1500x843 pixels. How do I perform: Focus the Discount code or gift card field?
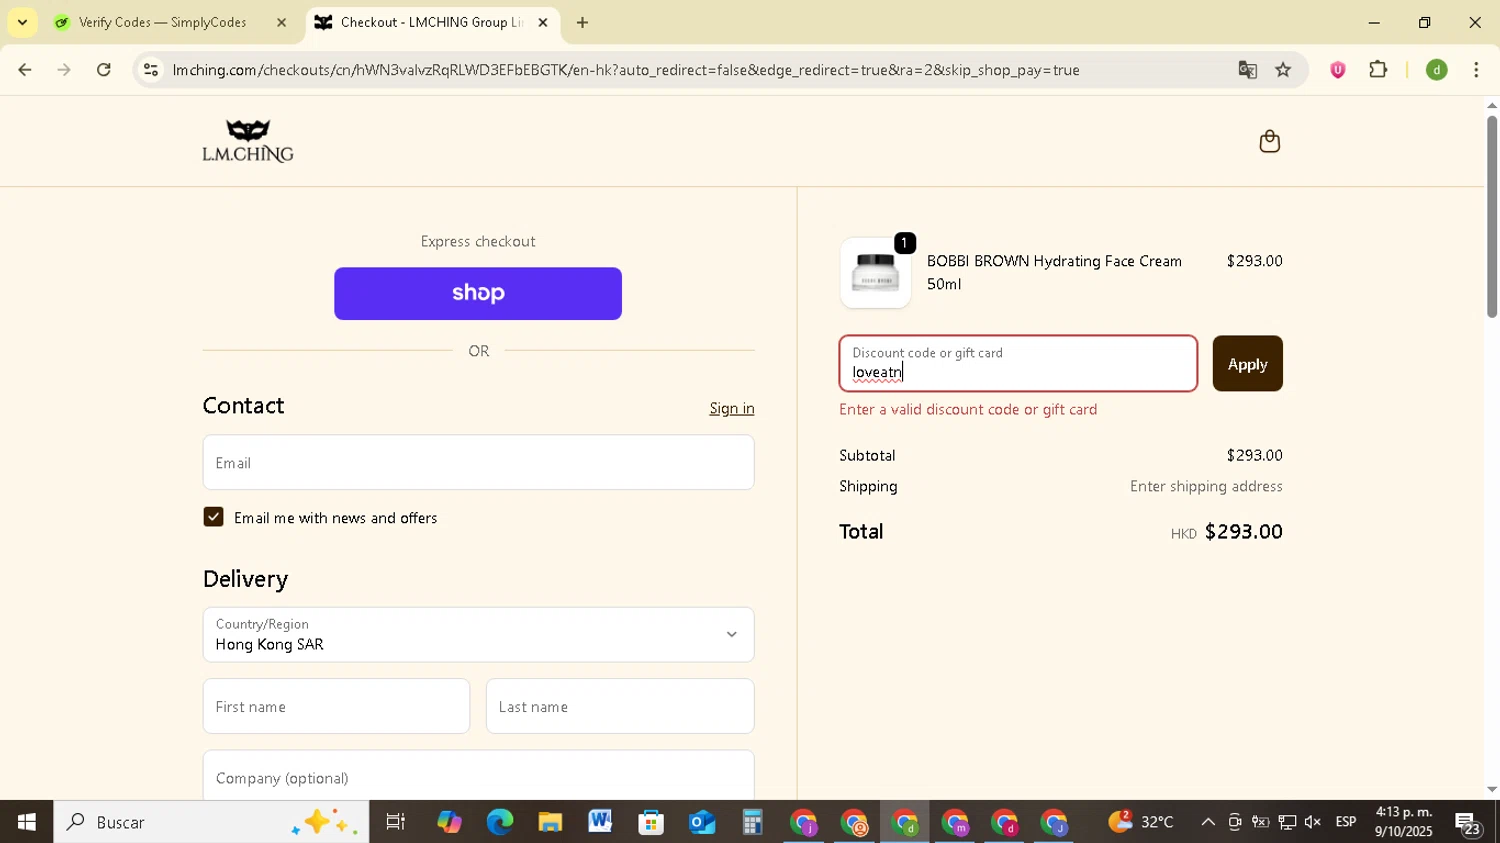pos(1018,364)
